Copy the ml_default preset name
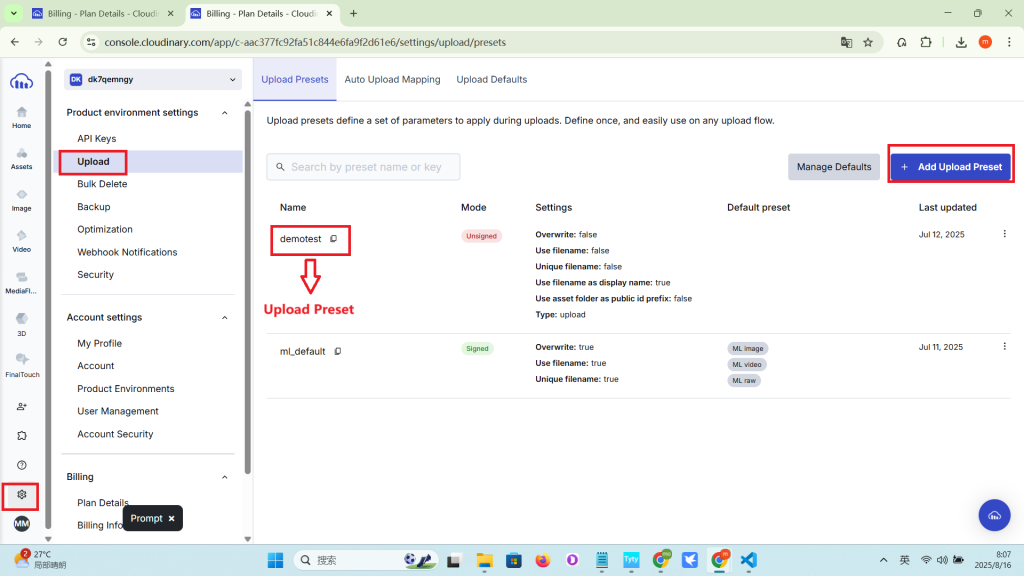The height and width of the screenshot is (576, 1024). [338, 351]
